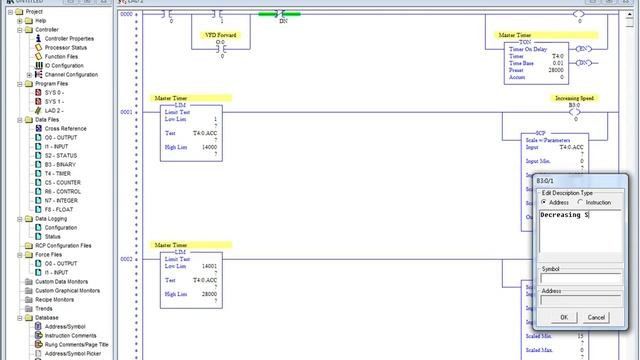Select the TON Timer On Delay block
The image size is (640, 360).
[536, 63]
